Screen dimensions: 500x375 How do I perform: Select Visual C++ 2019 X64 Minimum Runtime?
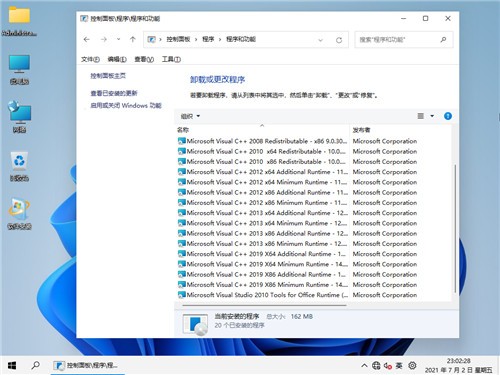[263, 264]
